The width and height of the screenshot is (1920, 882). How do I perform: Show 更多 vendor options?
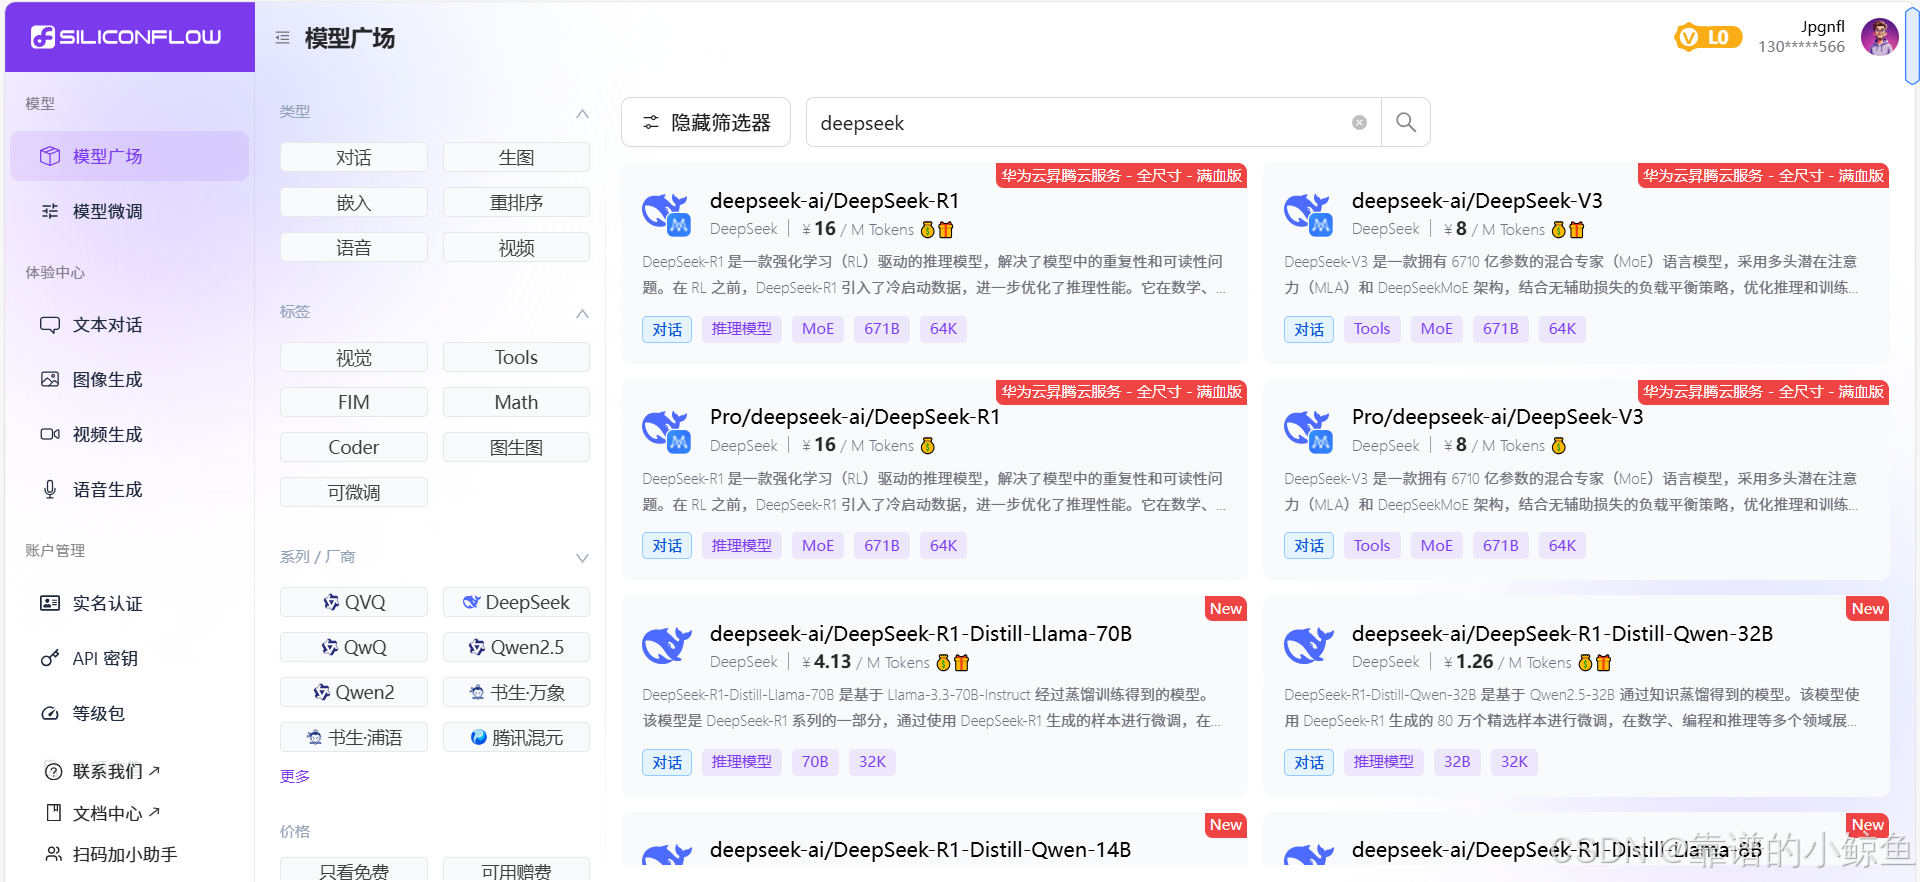[x=295, y=776]
